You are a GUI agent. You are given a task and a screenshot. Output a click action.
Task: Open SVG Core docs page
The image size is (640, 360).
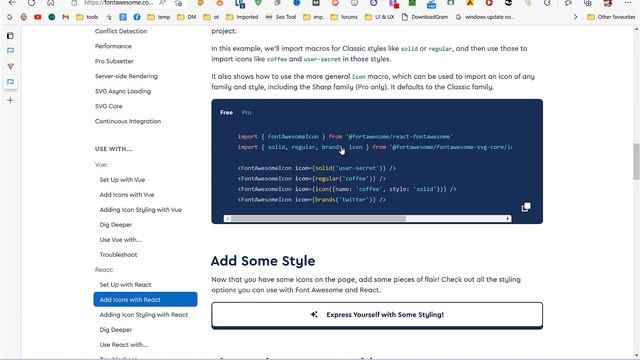[109, 106]
